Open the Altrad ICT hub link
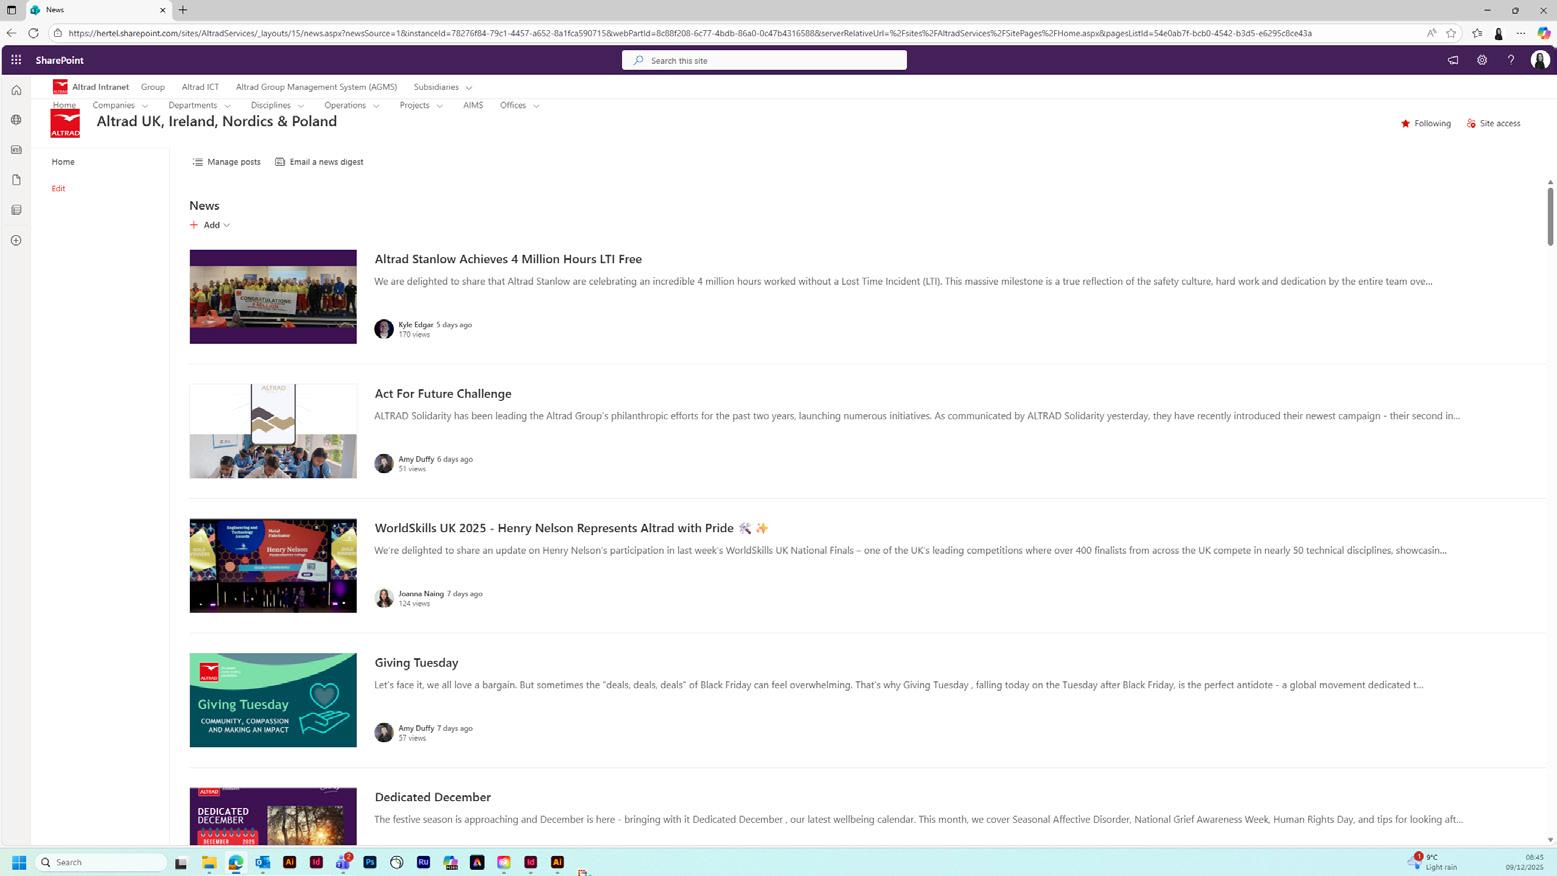1557x876 pixels. pos(200,87)
